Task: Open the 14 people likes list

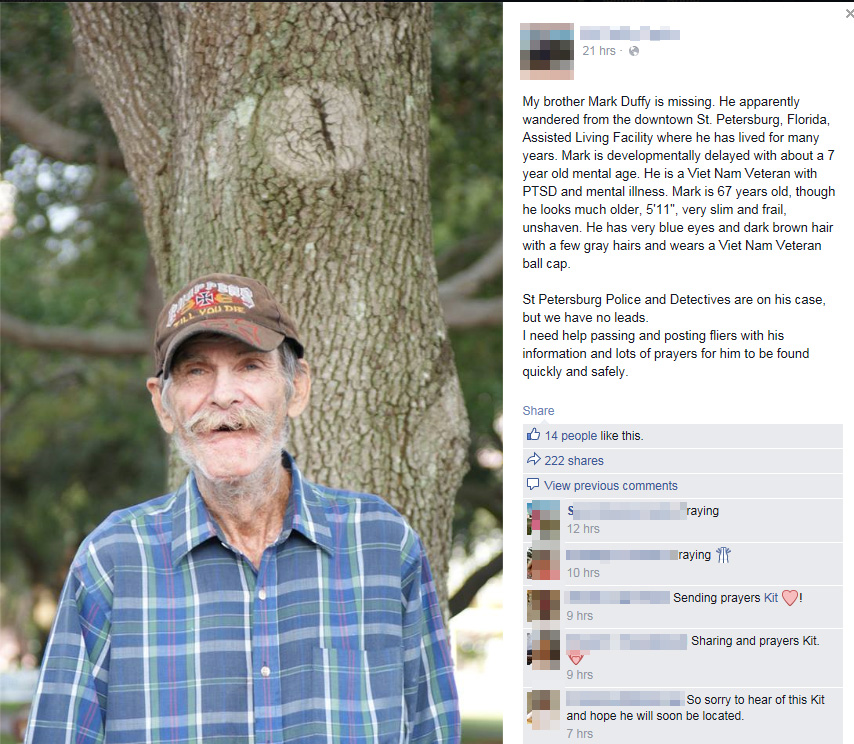Action: tap(571, 436)
